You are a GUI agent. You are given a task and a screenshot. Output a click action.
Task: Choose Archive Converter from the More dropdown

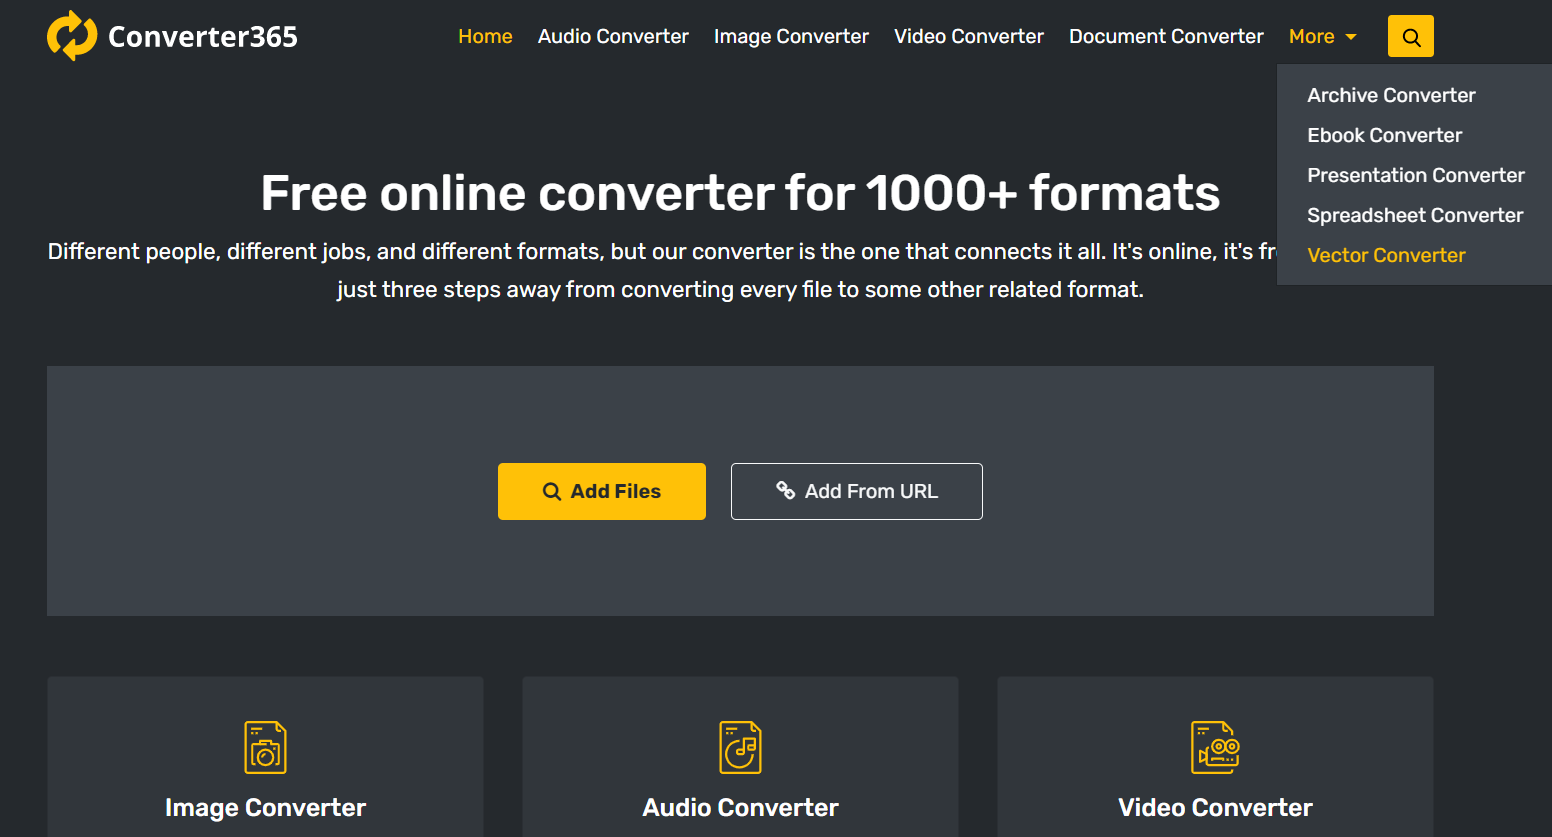pos(1391,95)
